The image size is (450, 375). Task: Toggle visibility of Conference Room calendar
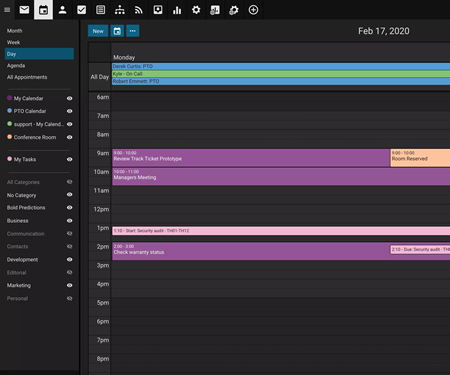[69, 137]
